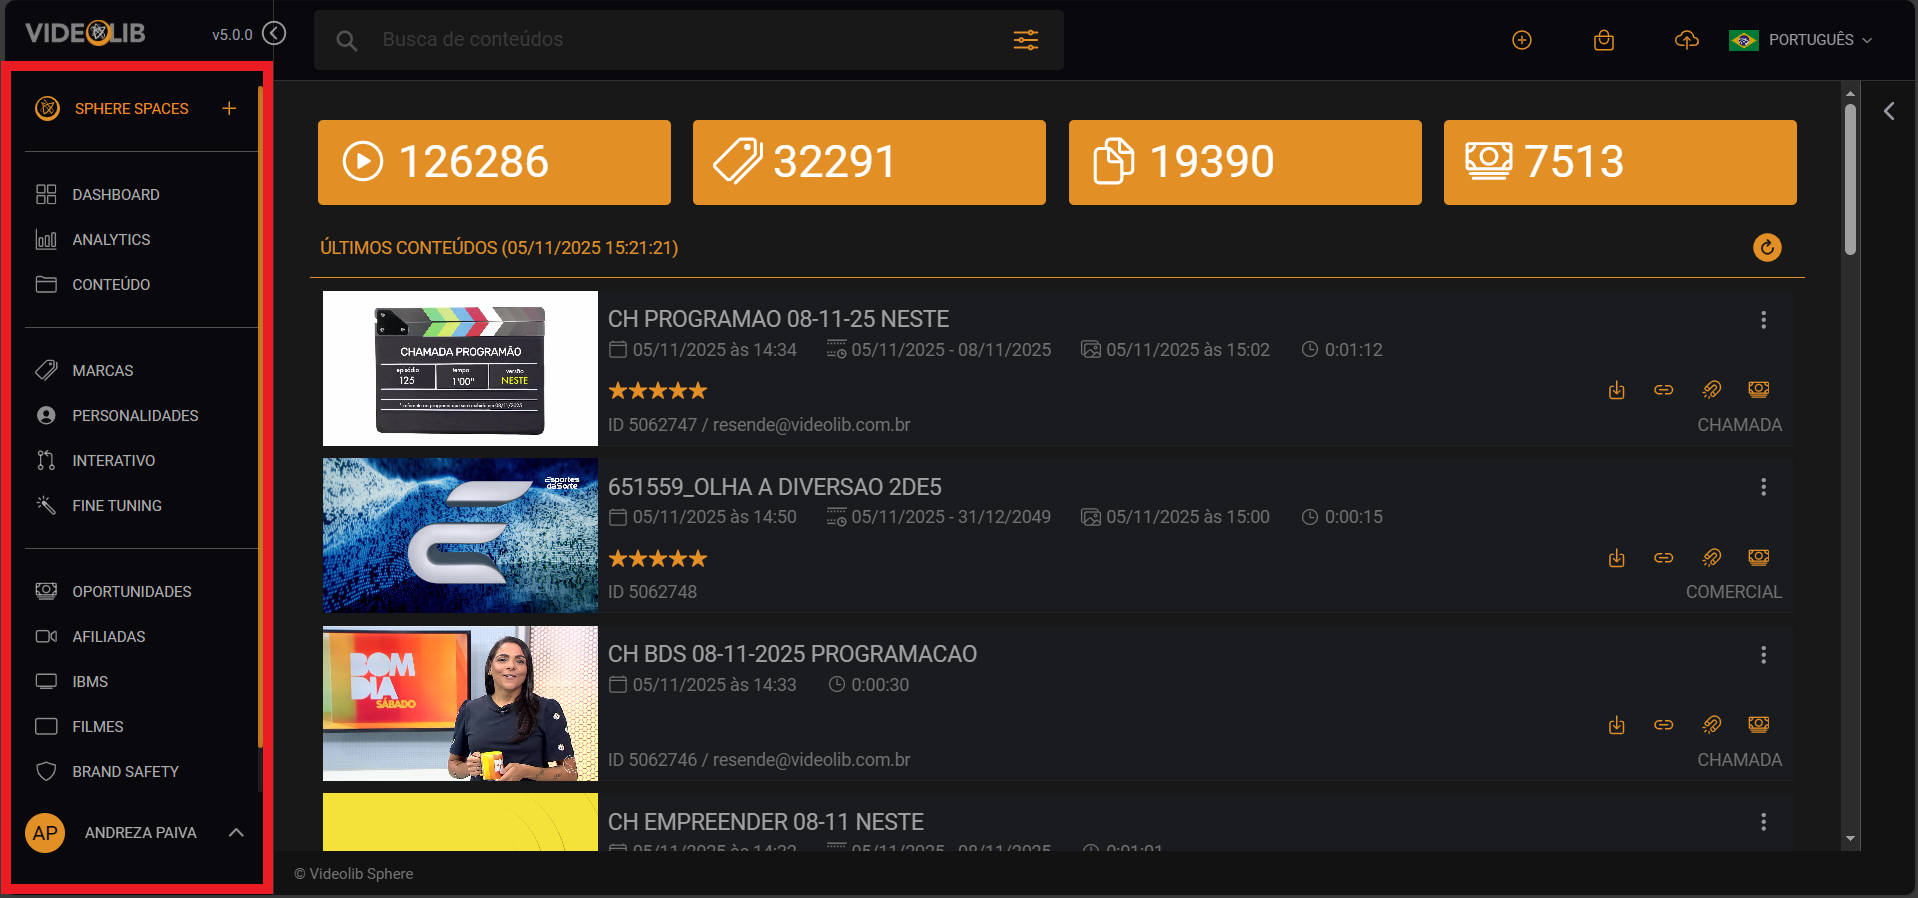
Task: Click the content list scrollbar up arrow
Action: click(x=1850, y=93)
